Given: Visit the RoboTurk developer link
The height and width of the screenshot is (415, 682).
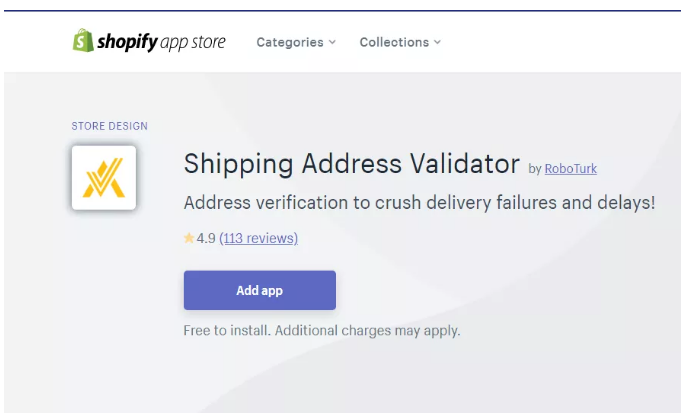Looking at the screenshot, I should pyautogui.click(x=570, y=169).
